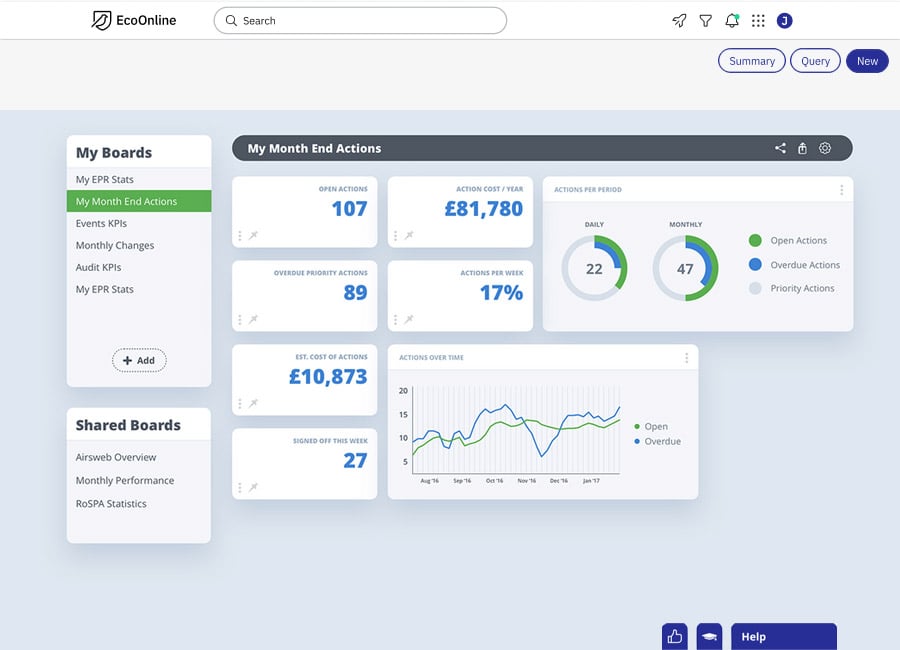Click the EcoOnline logo
This screenshot has height=650, width=900.
134,21
